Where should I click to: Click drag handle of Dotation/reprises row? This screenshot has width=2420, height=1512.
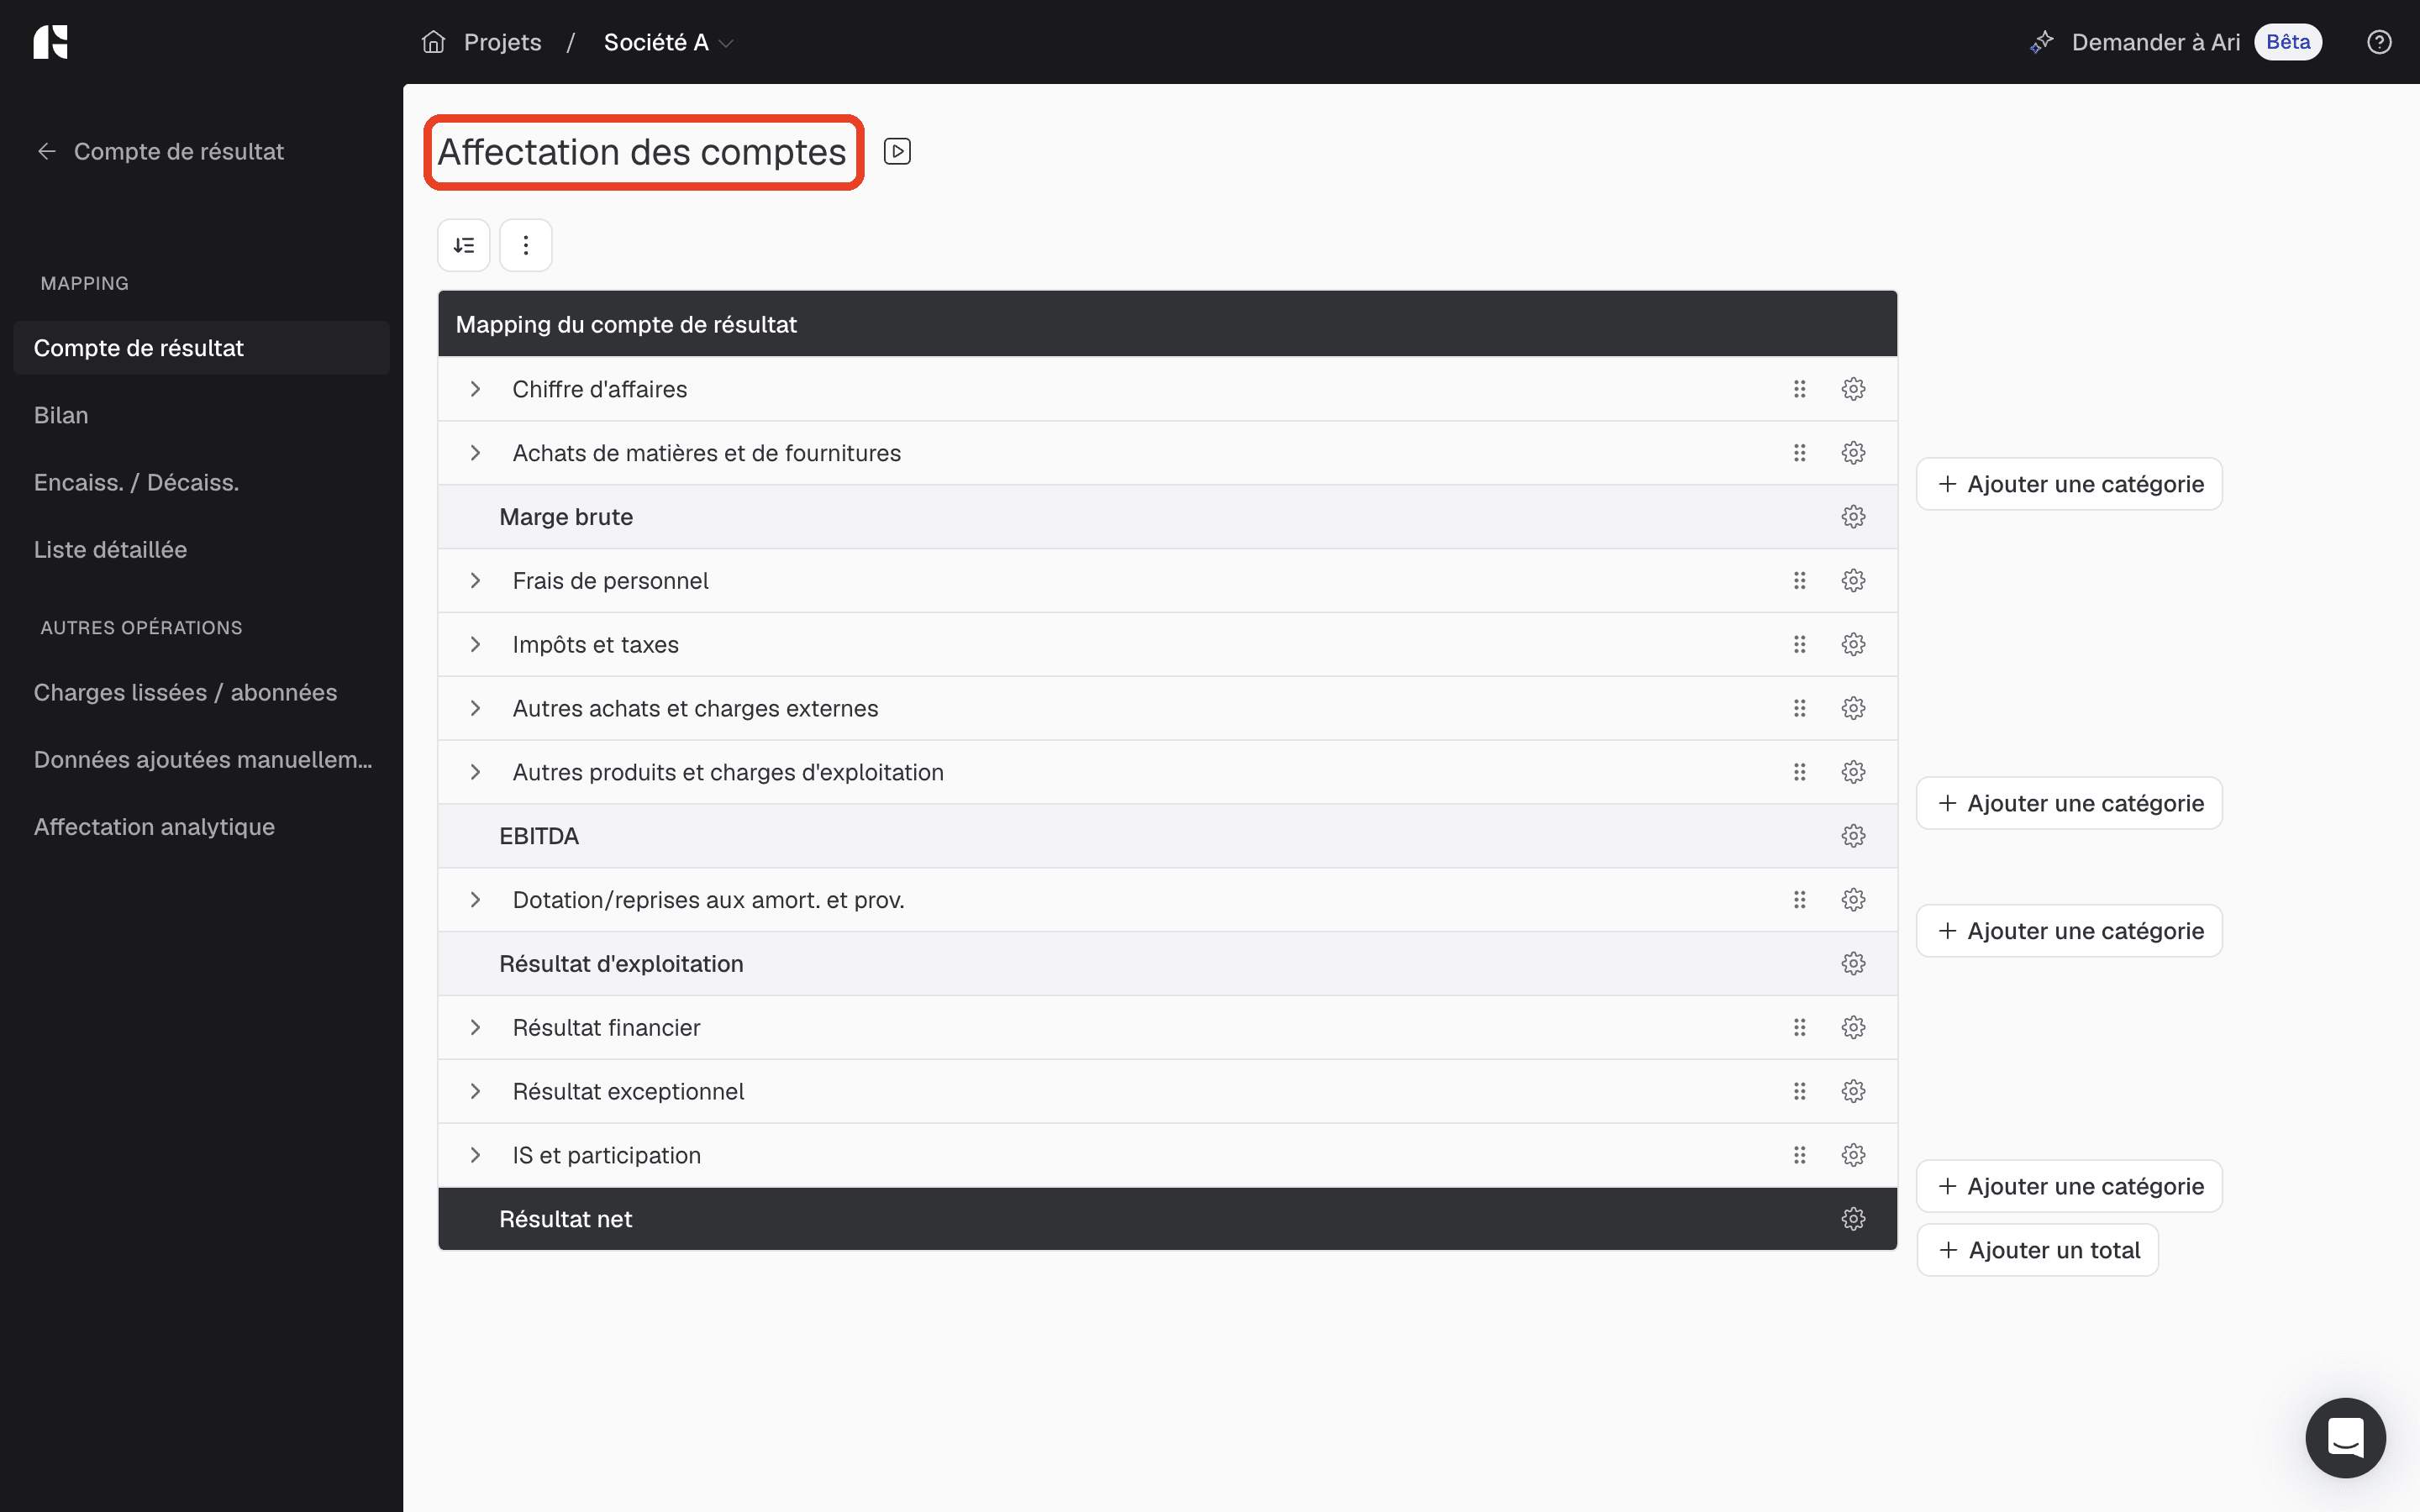pos(1800,900)
